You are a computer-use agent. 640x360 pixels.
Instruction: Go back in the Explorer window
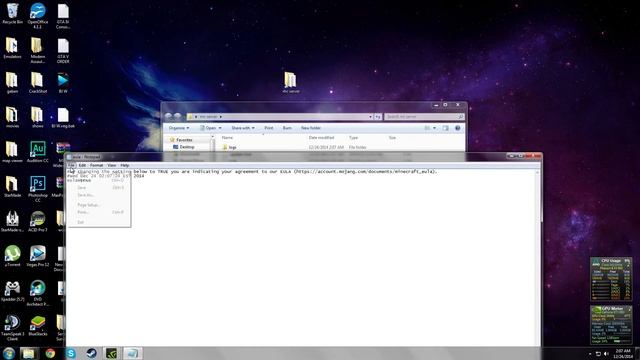click(x=168, y=117)
